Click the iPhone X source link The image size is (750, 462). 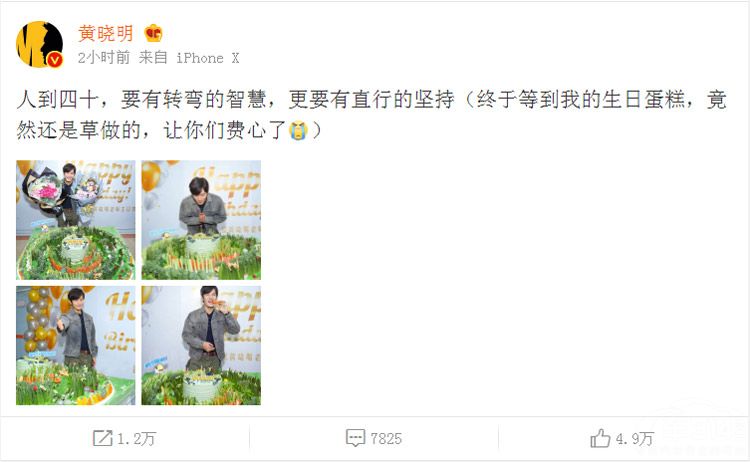point(208,58)
